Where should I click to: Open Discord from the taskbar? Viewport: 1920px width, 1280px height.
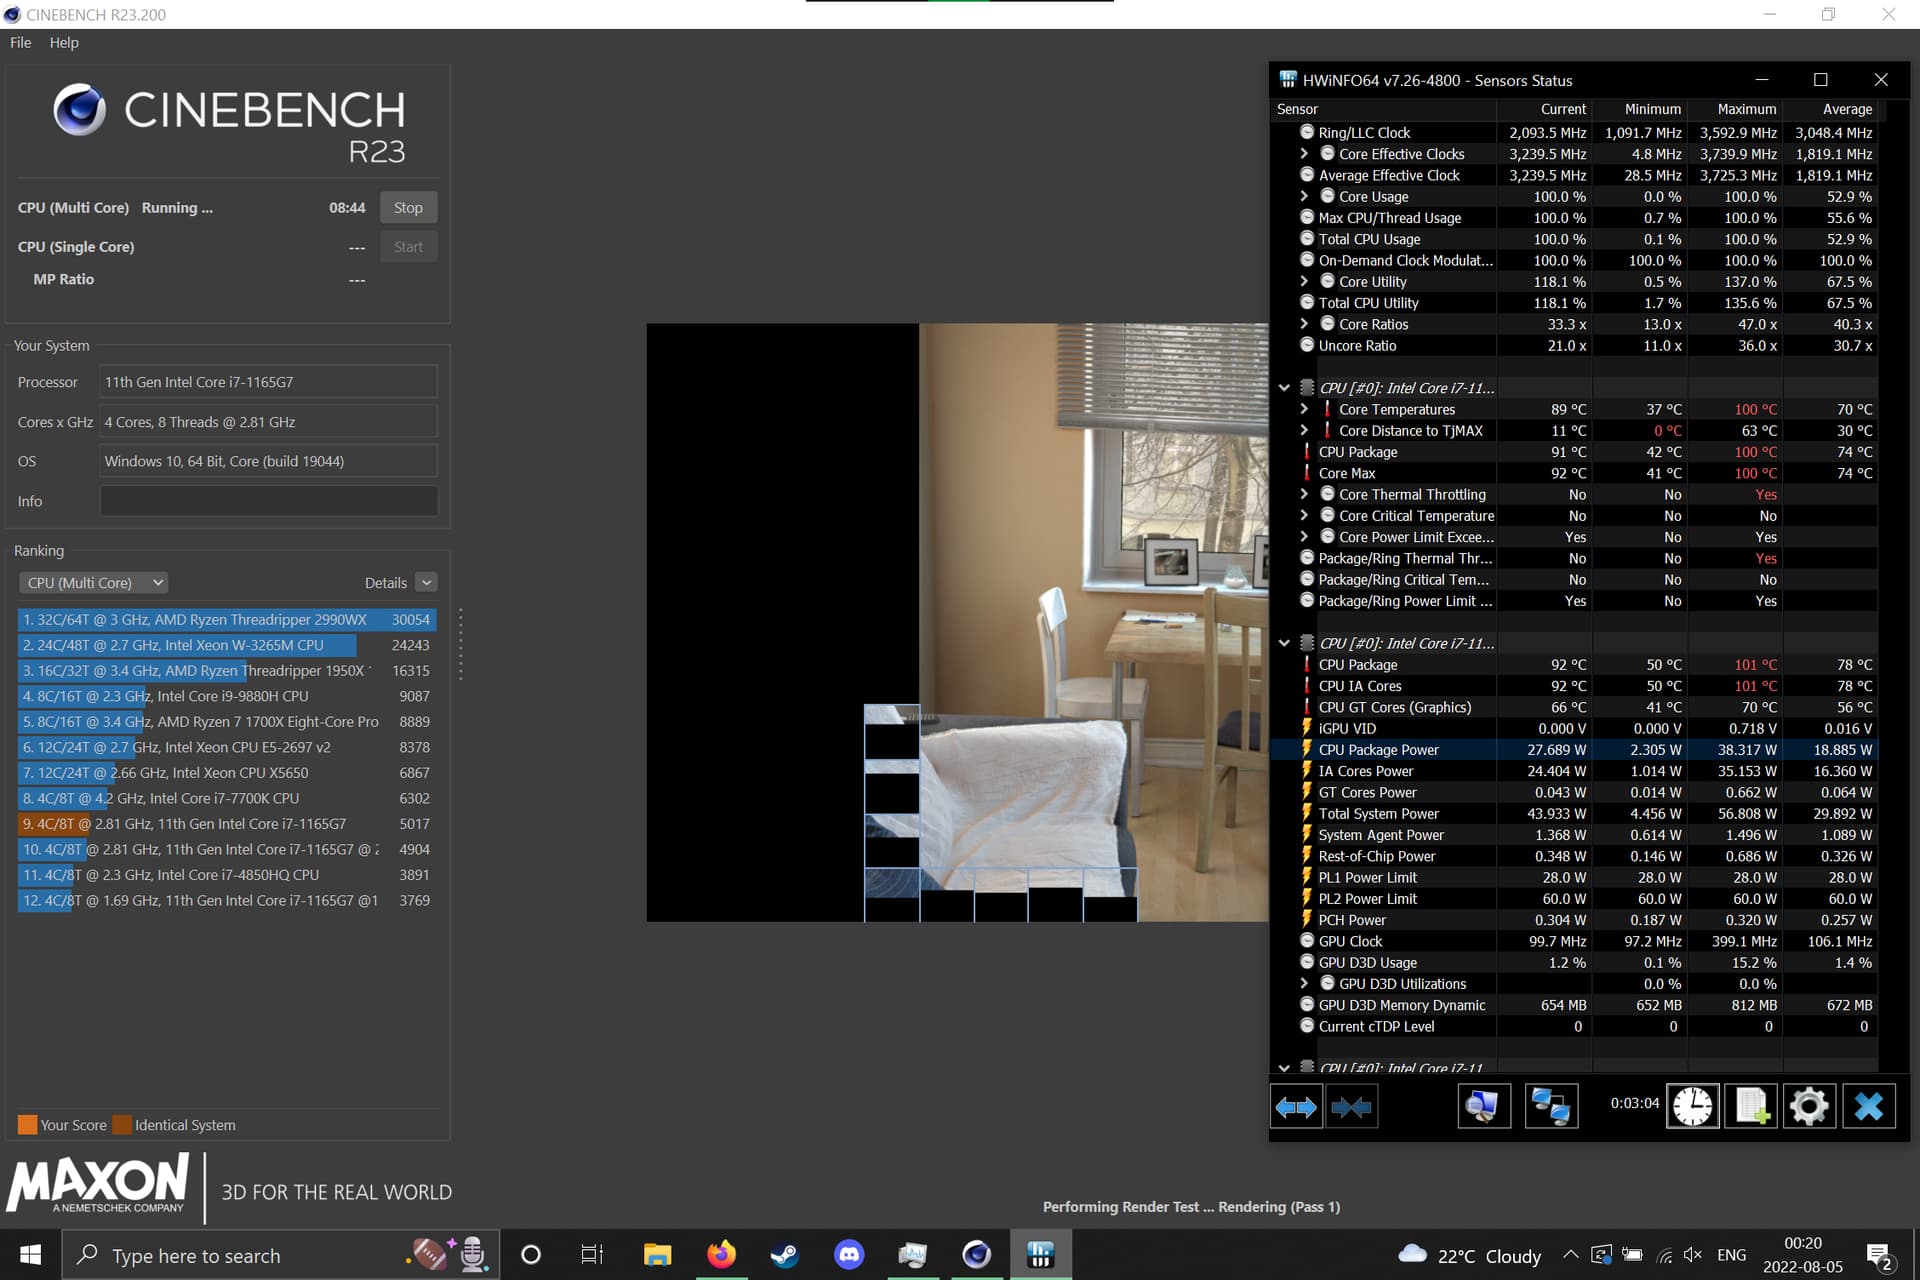(849, 1254)
